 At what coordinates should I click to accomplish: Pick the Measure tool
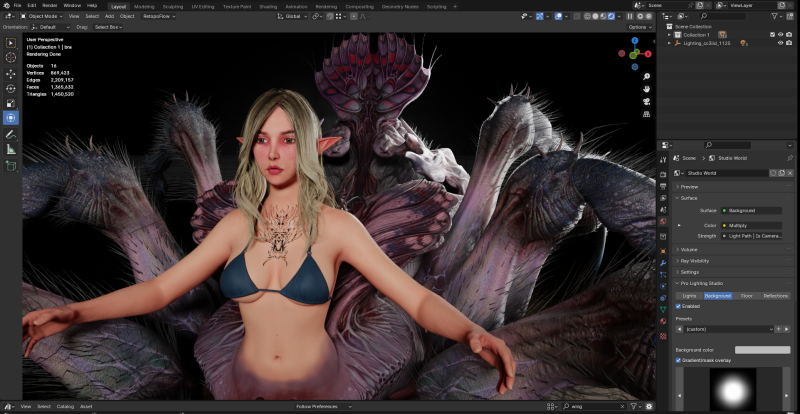[x=11, y=149]
